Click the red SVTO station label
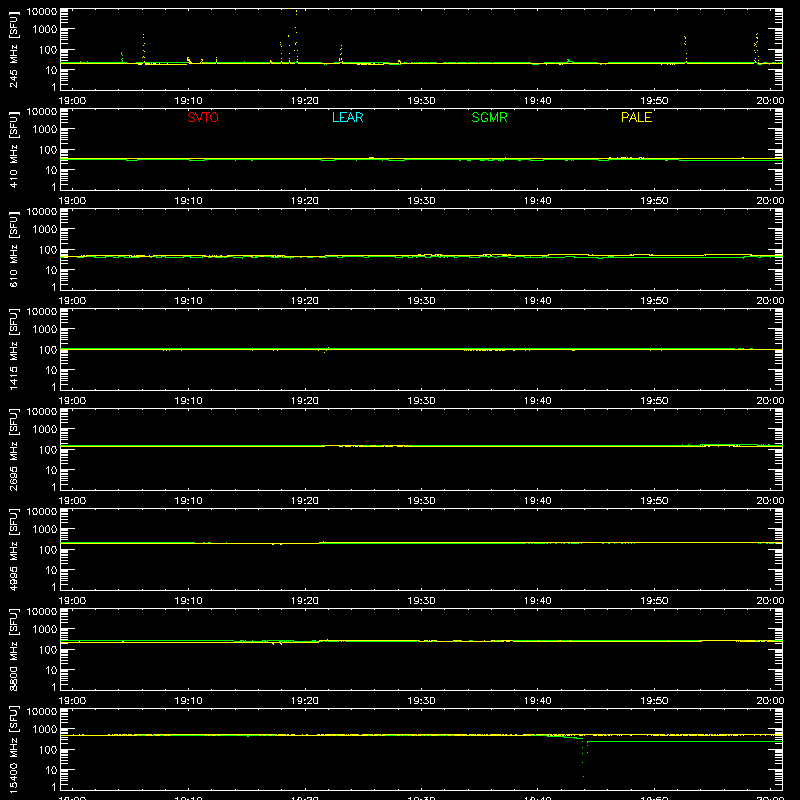The image size is (800, 800). point(203,117)
